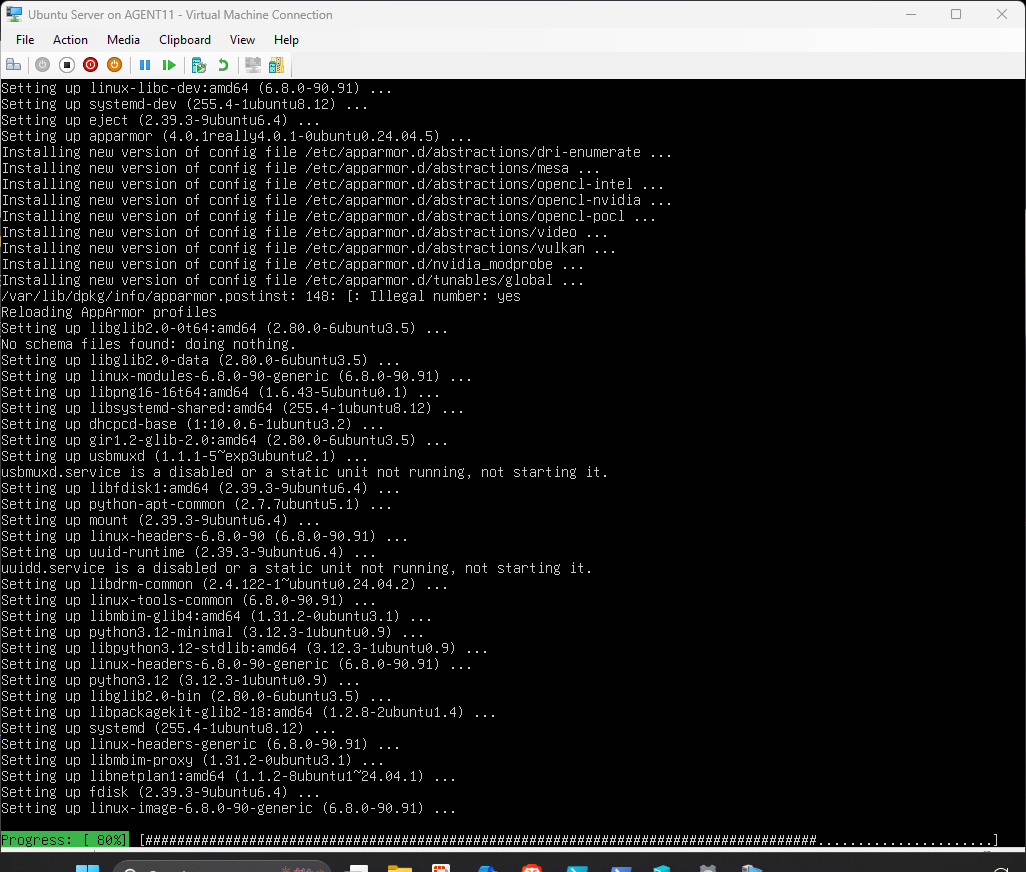
Task: Open the Action menu
Action: (70, 40)
